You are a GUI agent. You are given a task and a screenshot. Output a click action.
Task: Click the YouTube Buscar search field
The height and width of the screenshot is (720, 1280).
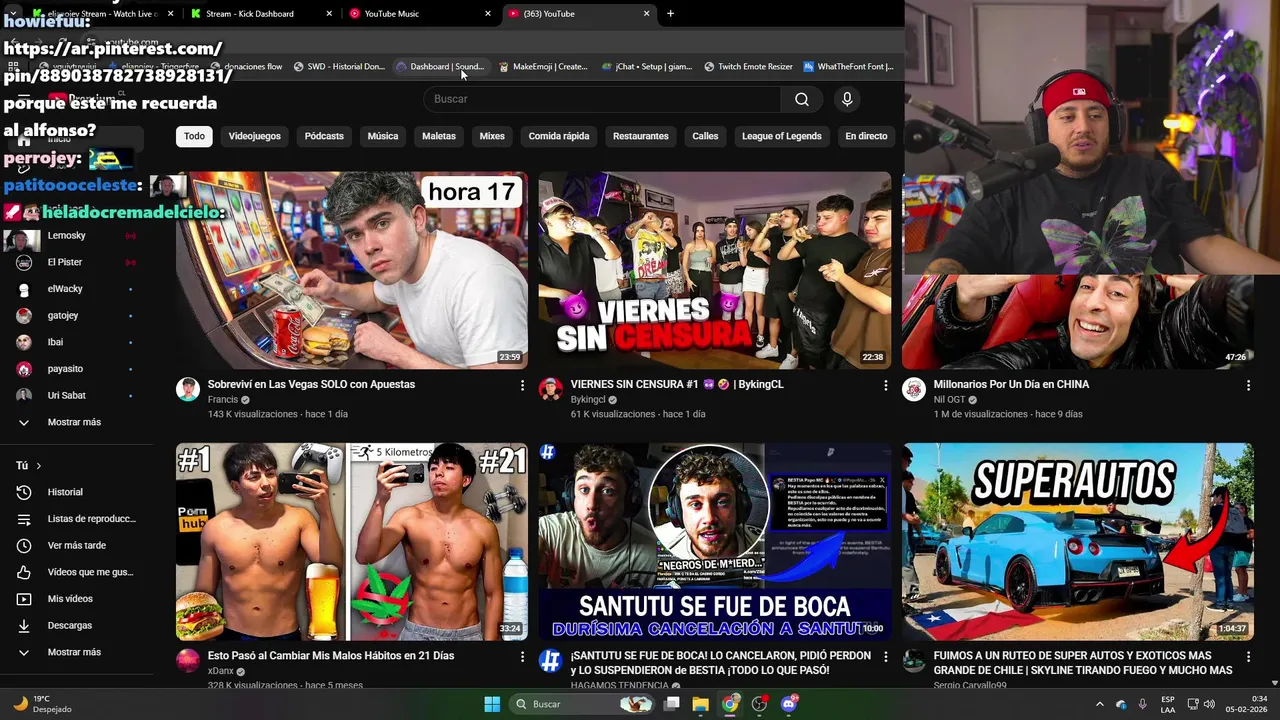(x=602, y=99)
